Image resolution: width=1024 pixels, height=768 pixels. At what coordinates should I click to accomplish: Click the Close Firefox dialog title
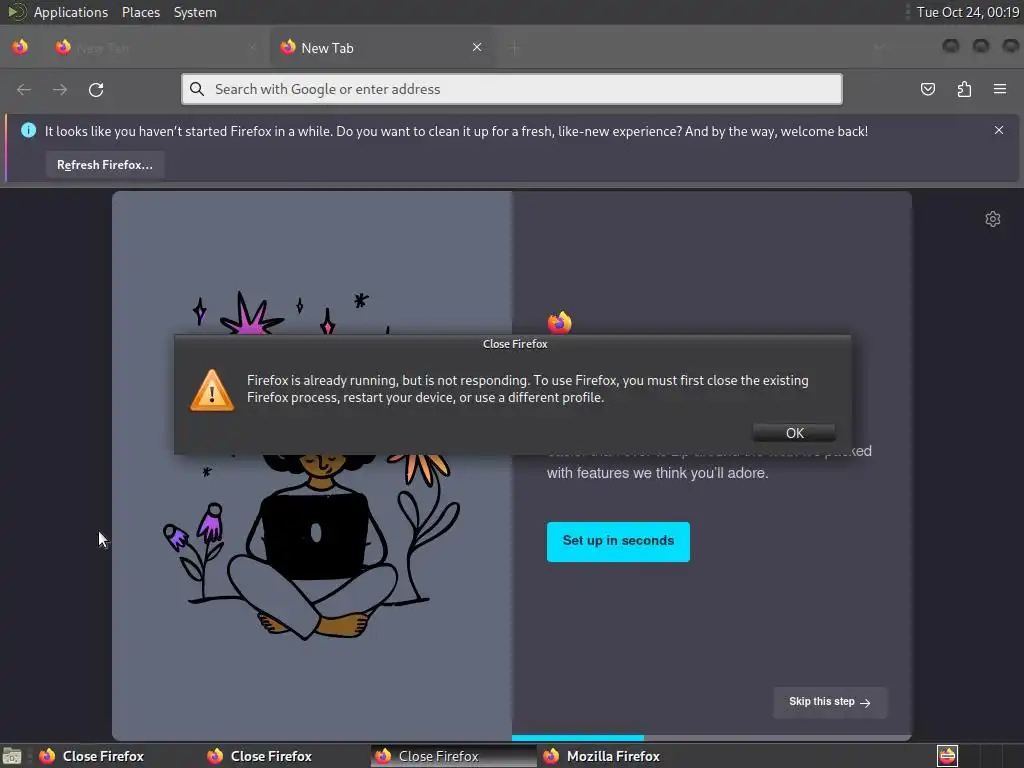[515, 344]
